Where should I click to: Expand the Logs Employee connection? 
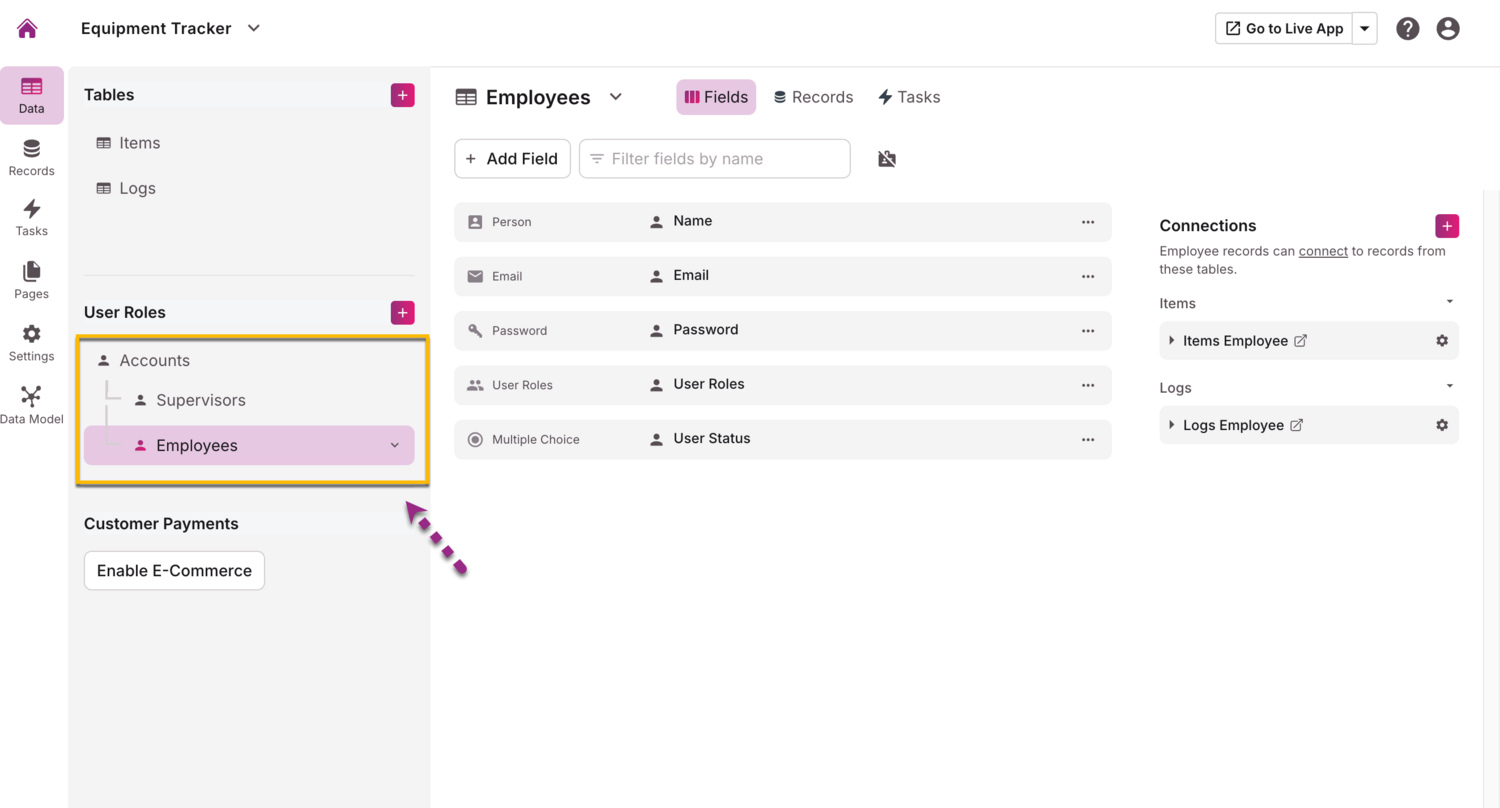[1172, 425]
